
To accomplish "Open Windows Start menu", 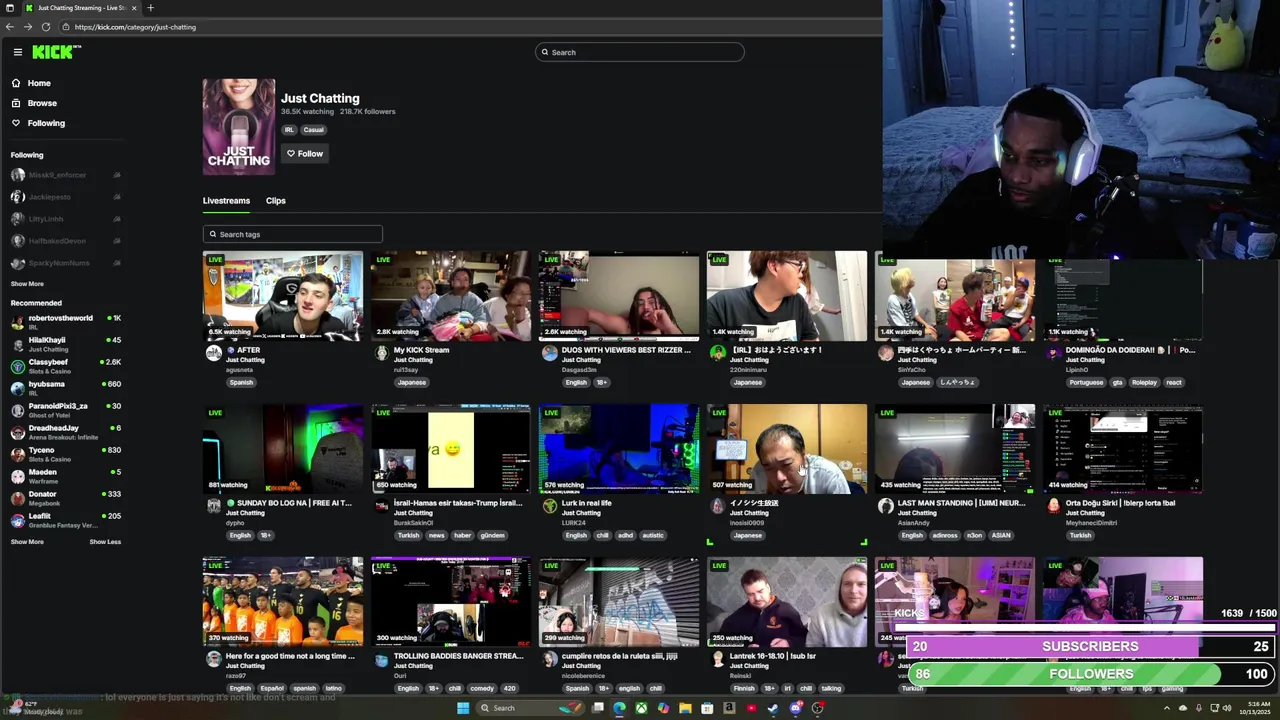I will click(462, 708).
